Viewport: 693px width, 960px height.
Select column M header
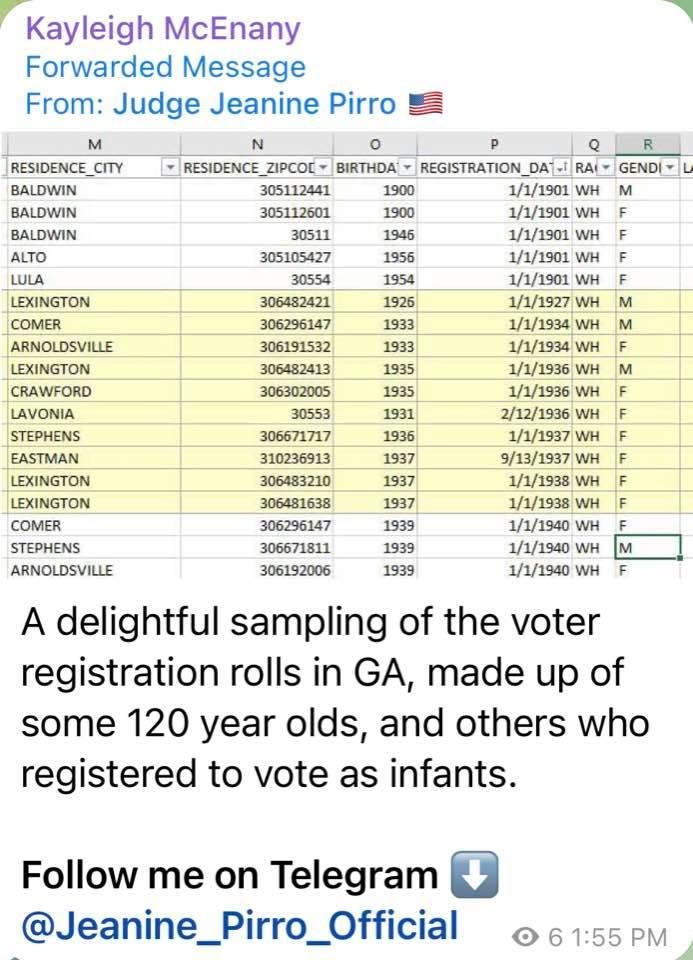click(x=94, y=144)
